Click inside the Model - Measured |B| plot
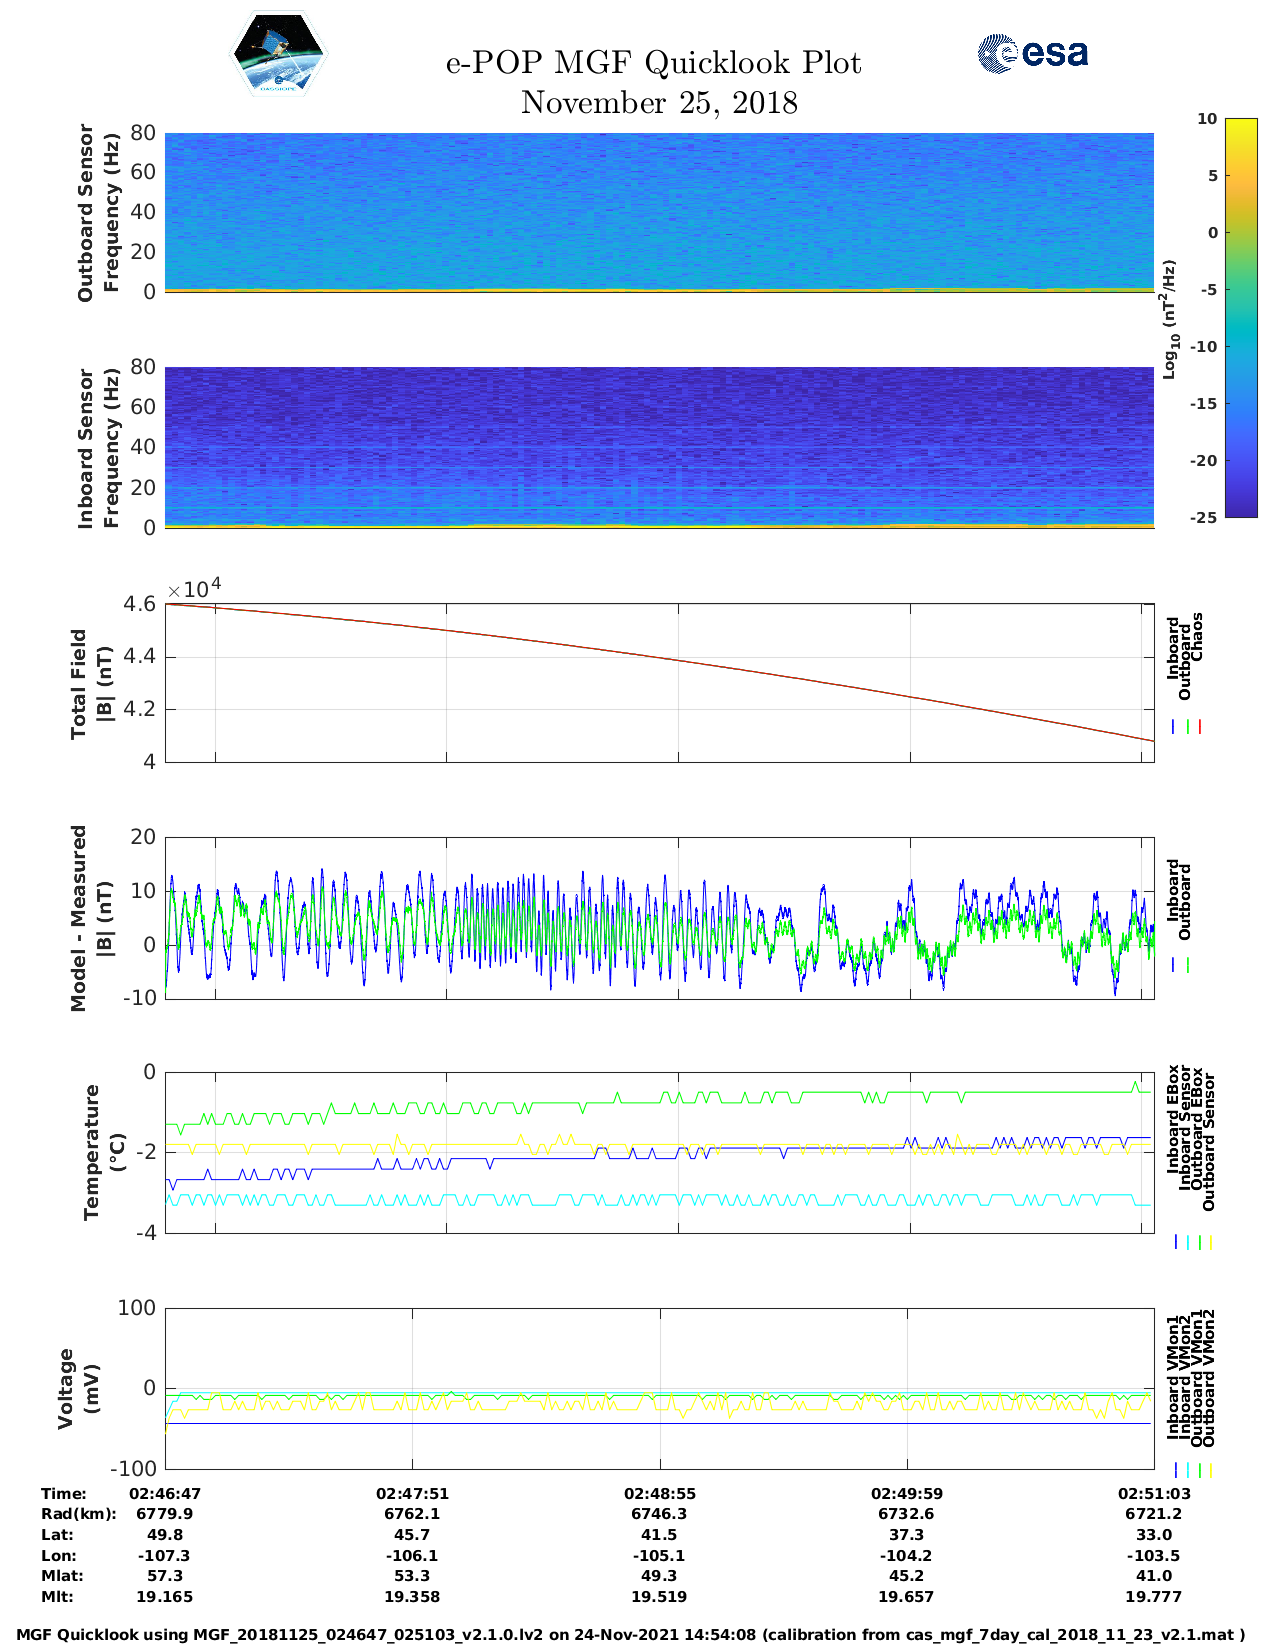 pos(659,918)
